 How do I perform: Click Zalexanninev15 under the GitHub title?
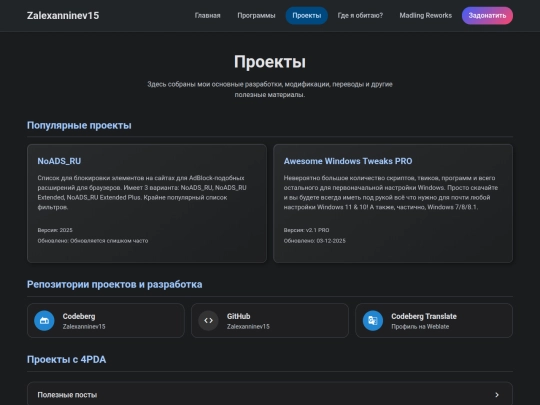pyautogui.click(x=248, y=326)
